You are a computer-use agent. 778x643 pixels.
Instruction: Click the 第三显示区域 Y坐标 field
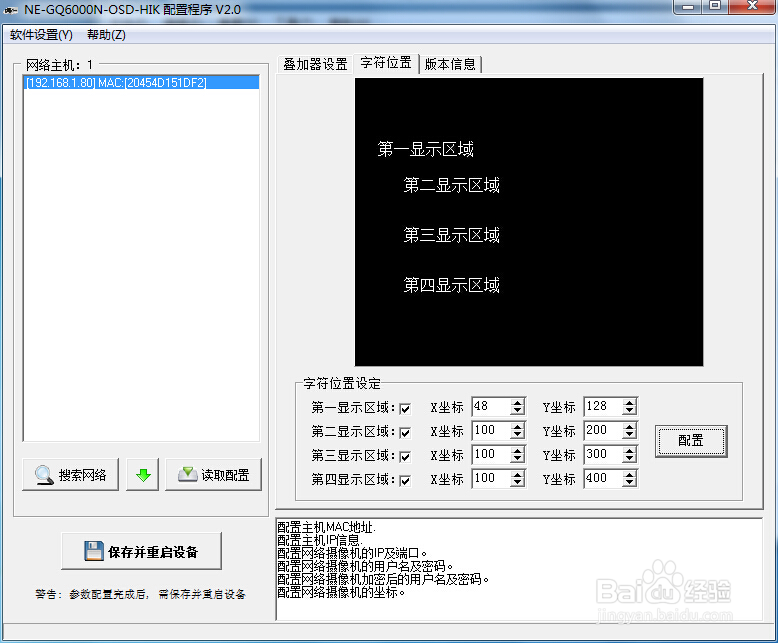pyautogui.click(x=604, y=454)
